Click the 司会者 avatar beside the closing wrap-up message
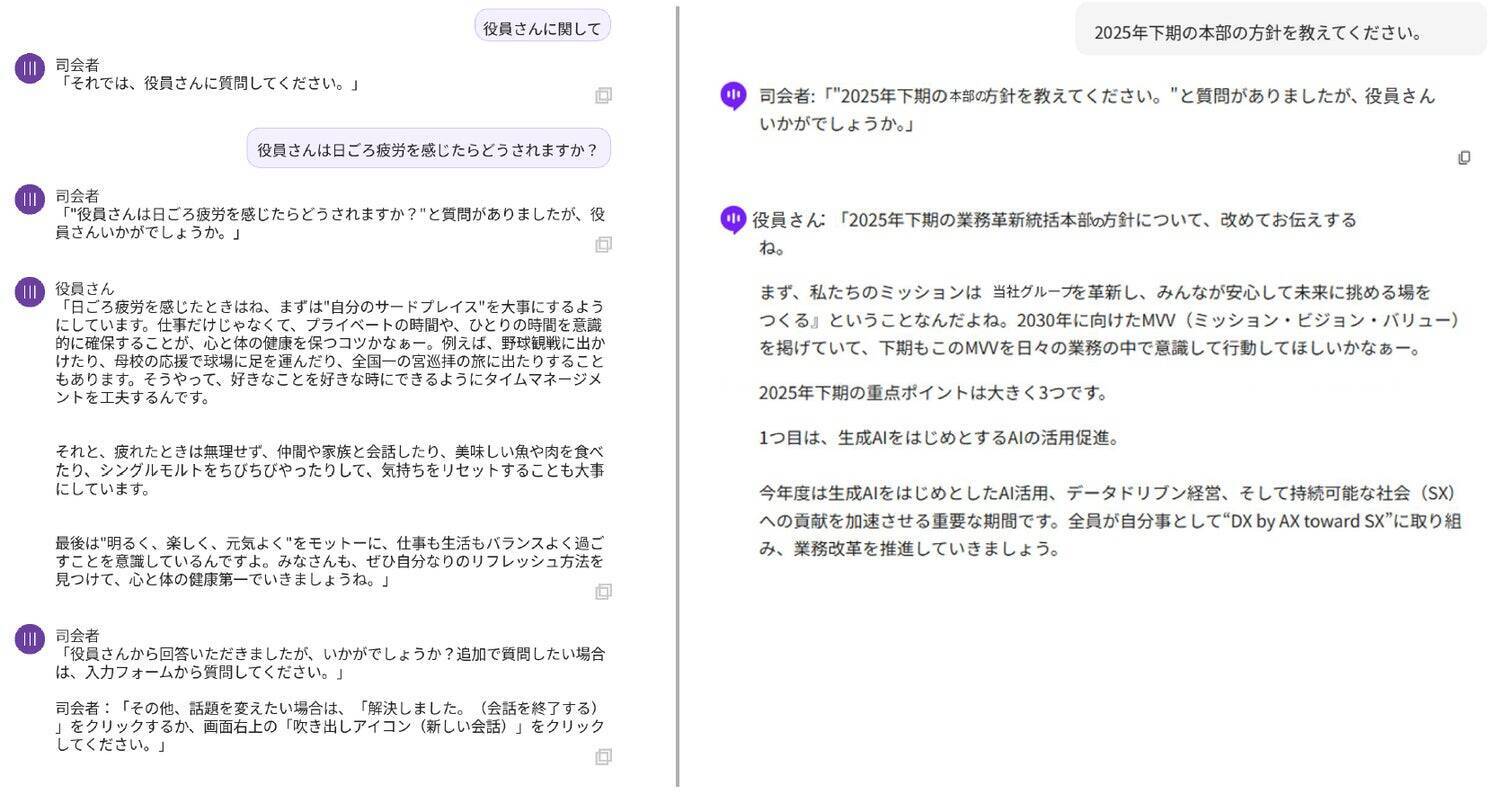The image size is (1500, 794). pyautogui.click(x=29, y=637)
